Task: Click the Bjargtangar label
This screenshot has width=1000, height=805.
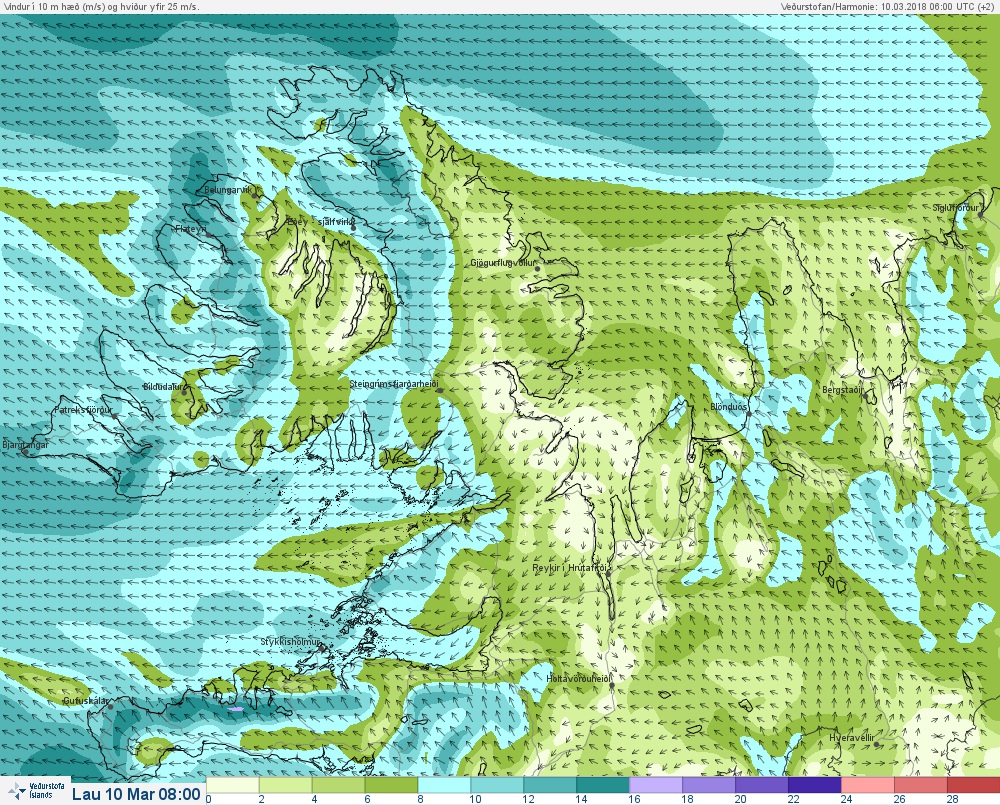Action: click(26, 445)
